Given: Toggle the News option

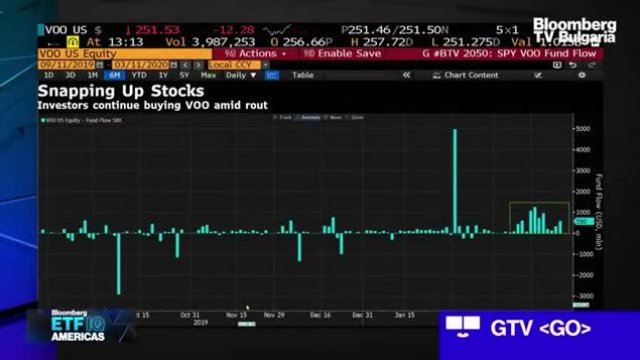Looking at the screenshot, I should [333, 118].
